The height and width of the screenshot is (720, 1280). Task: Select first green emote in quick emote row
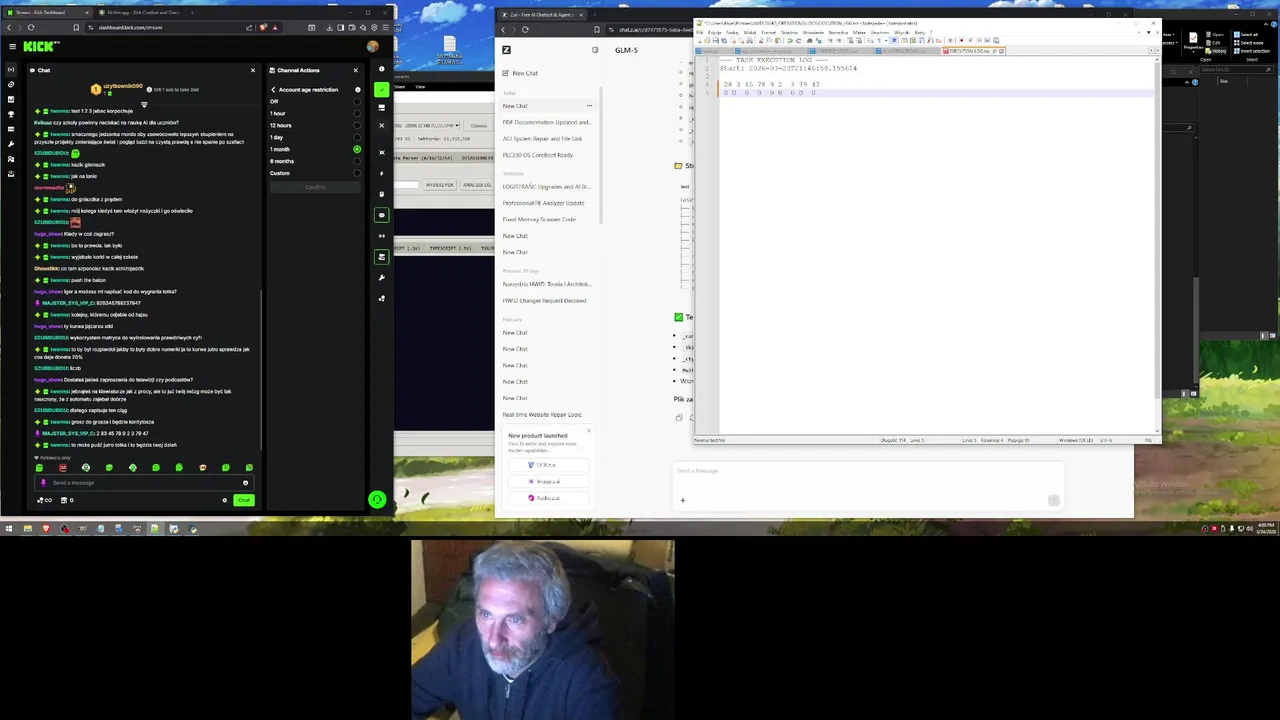[39, 468]
